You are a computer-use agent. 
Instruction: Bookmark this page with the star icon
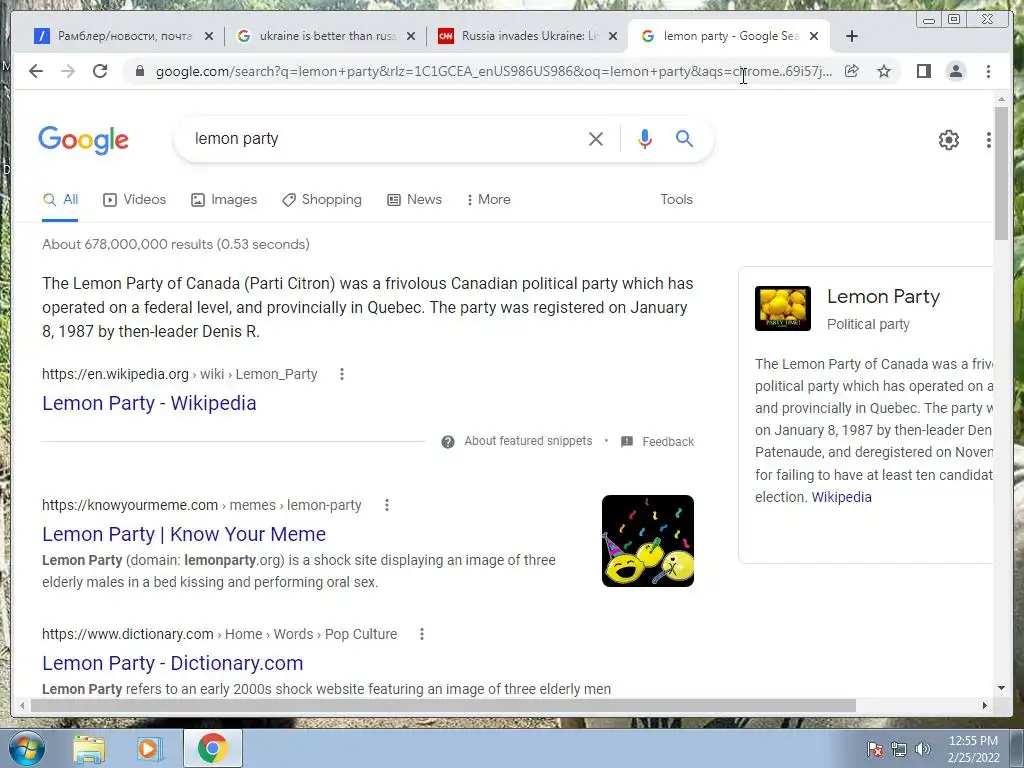884,71
